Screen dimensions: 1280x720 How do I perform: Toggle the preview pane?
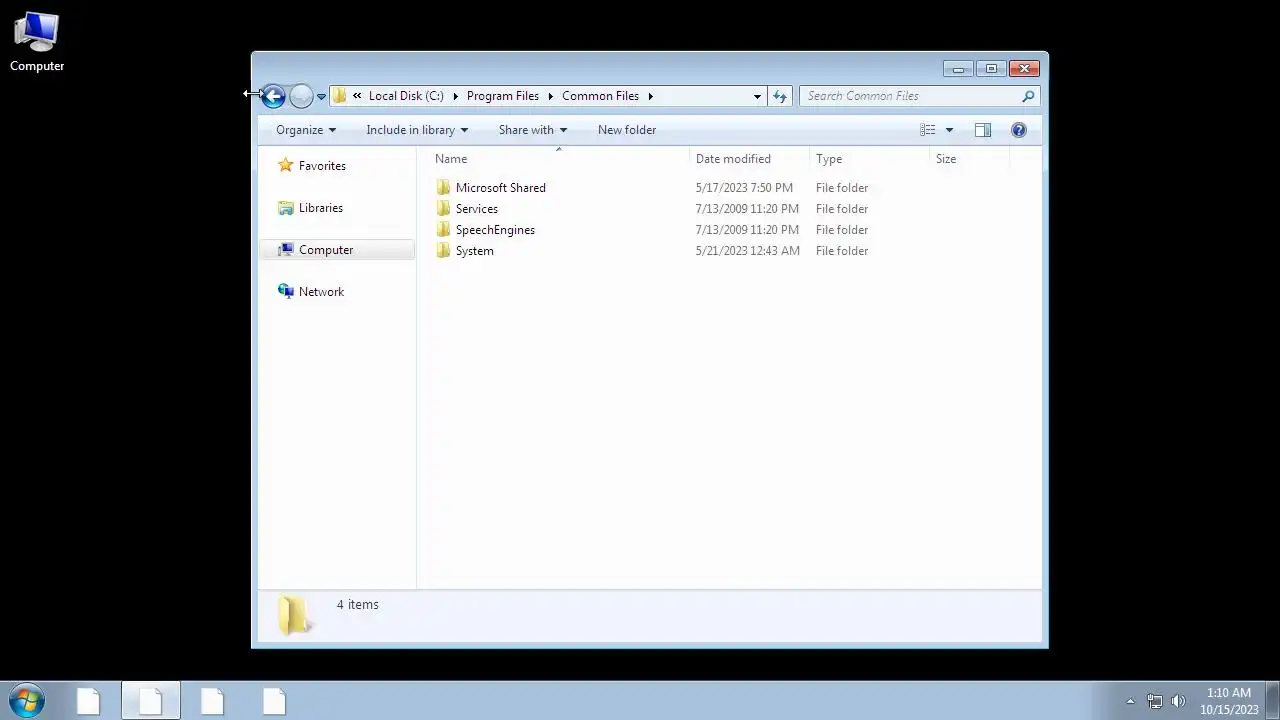pyautogui.click(x=983, y=130)
